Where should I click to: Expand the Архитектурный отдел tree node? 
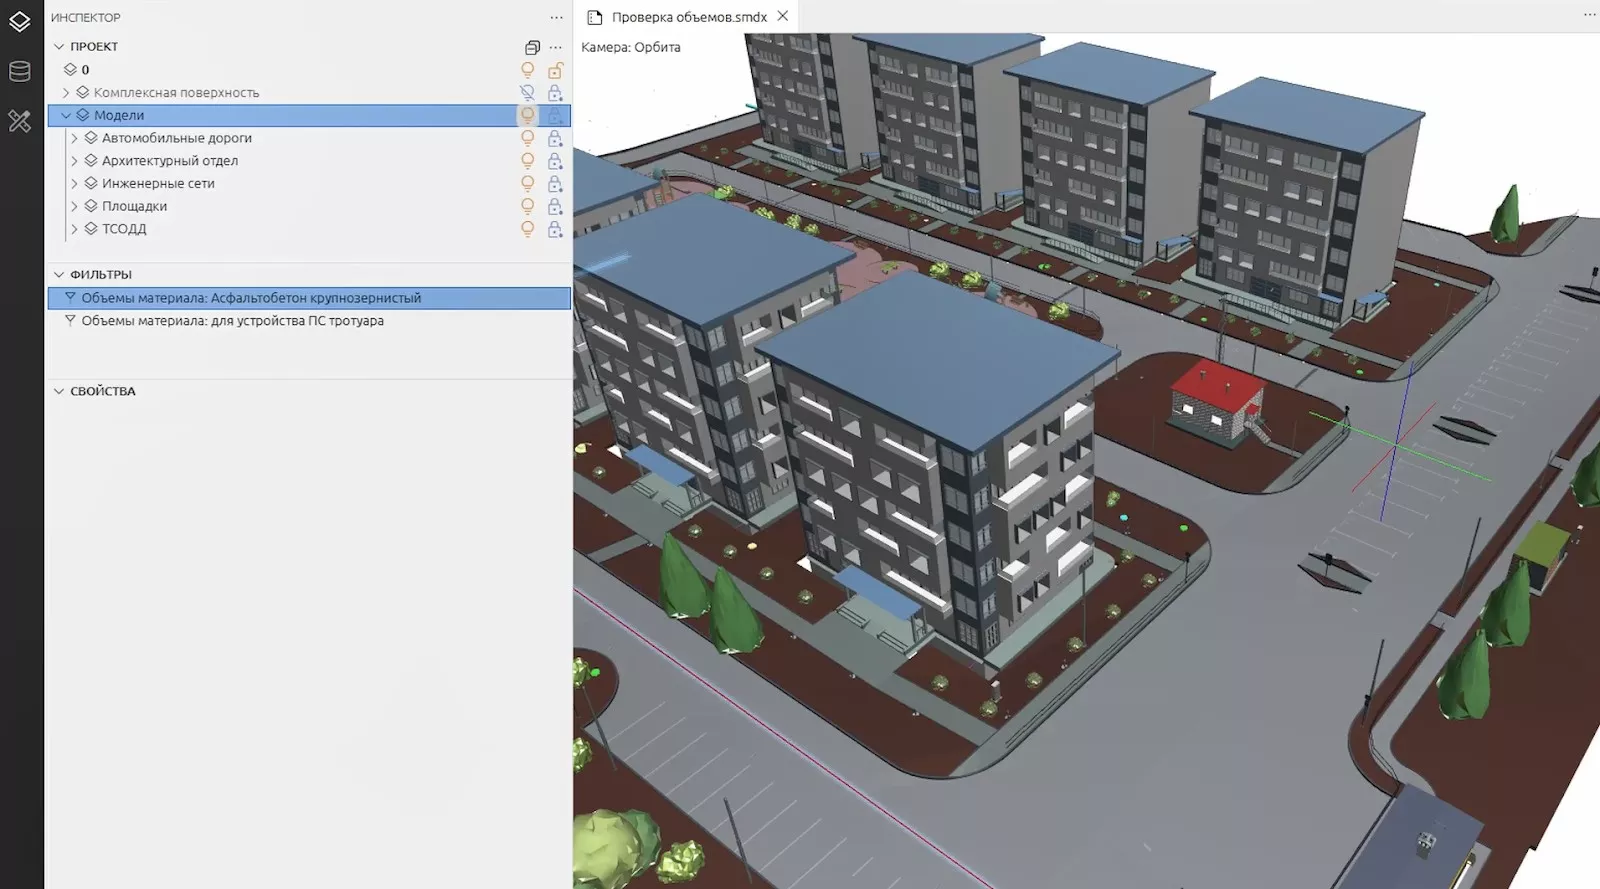tap(74, 161)
